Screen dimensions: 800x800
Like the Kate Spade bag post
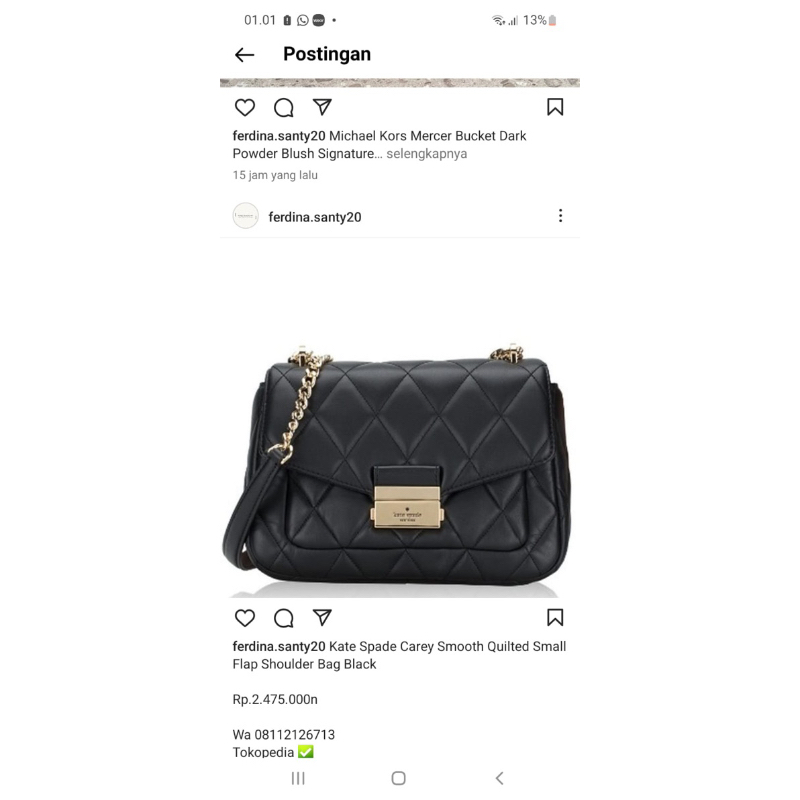[x=245, y=618]
